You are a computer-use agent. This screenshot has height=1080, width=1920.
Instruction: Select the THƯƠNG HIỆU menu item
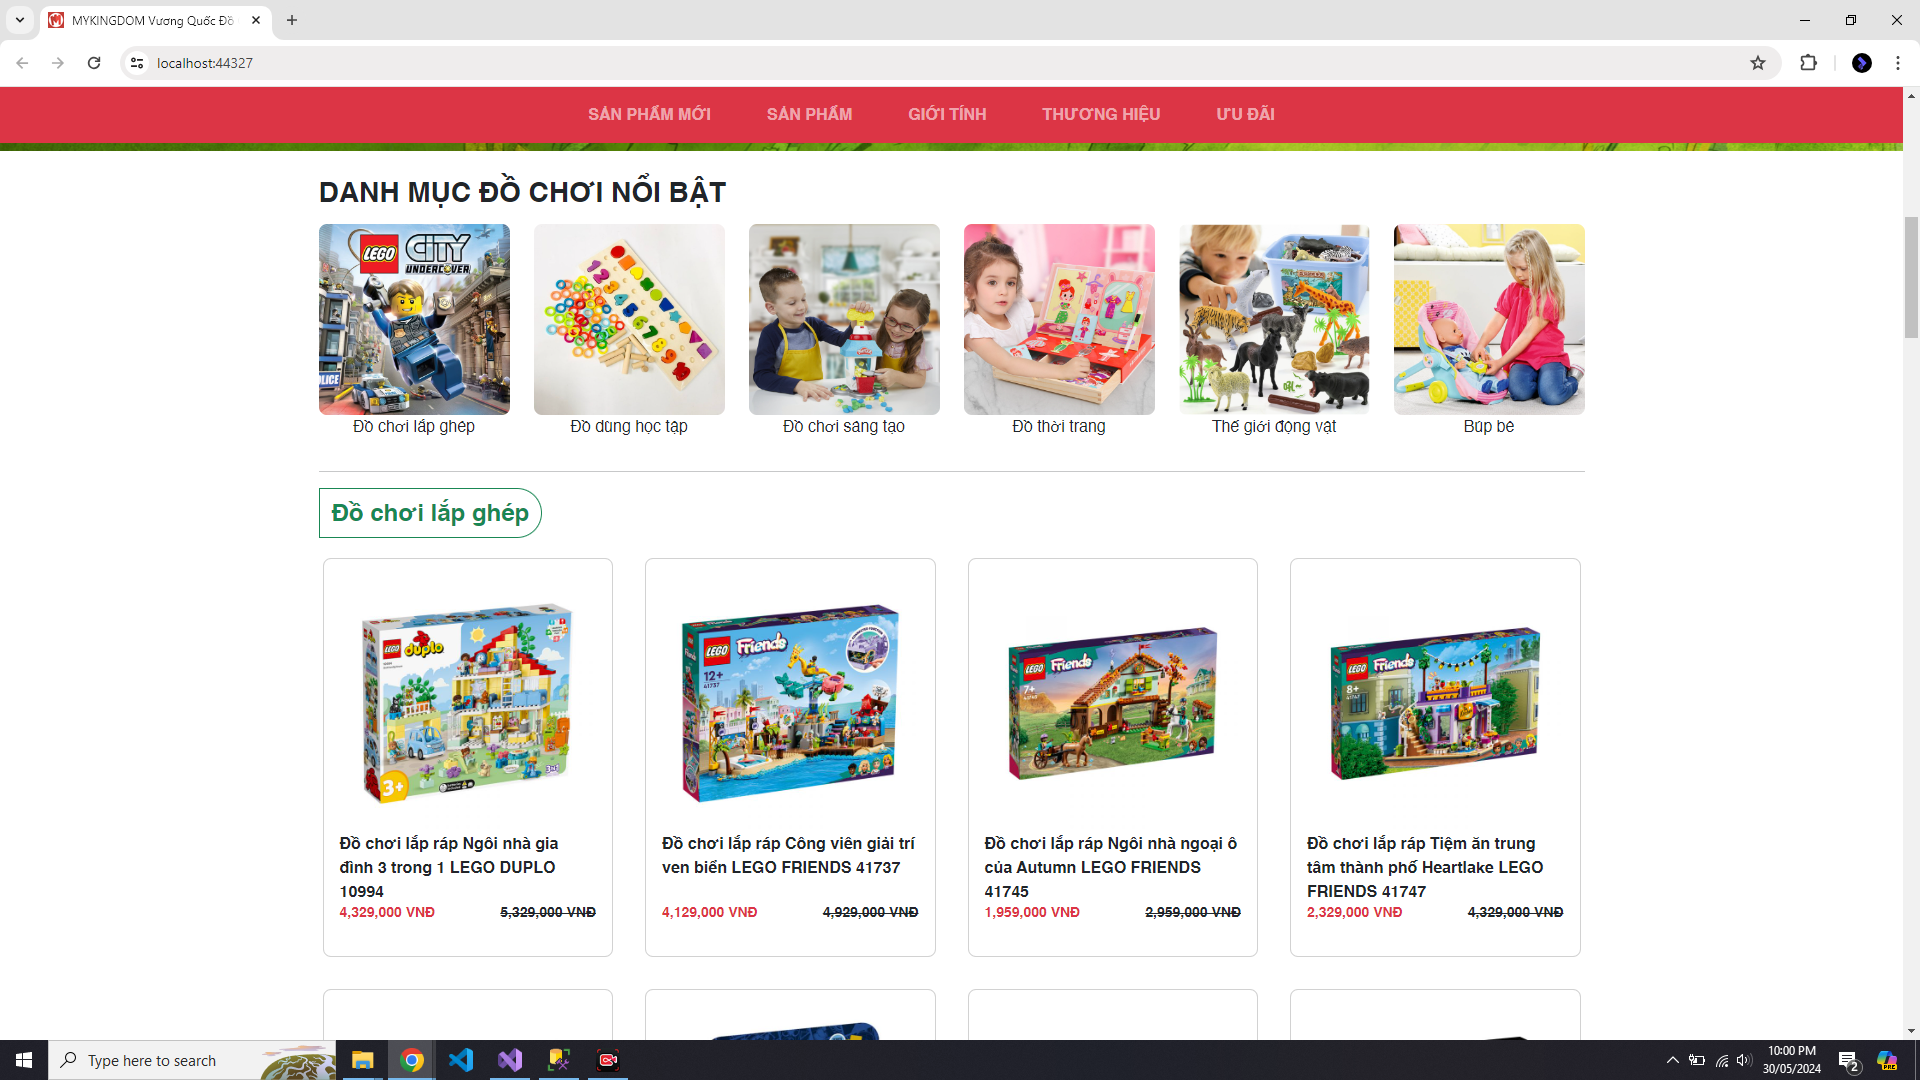click(1101, 113)
